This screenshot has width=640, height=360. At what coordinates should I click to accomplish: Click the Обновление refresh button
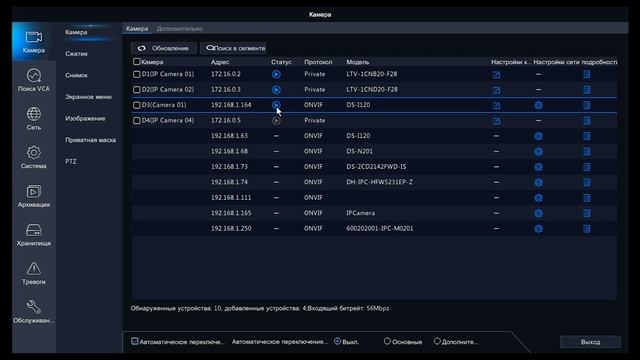click(x=164, y=48)
